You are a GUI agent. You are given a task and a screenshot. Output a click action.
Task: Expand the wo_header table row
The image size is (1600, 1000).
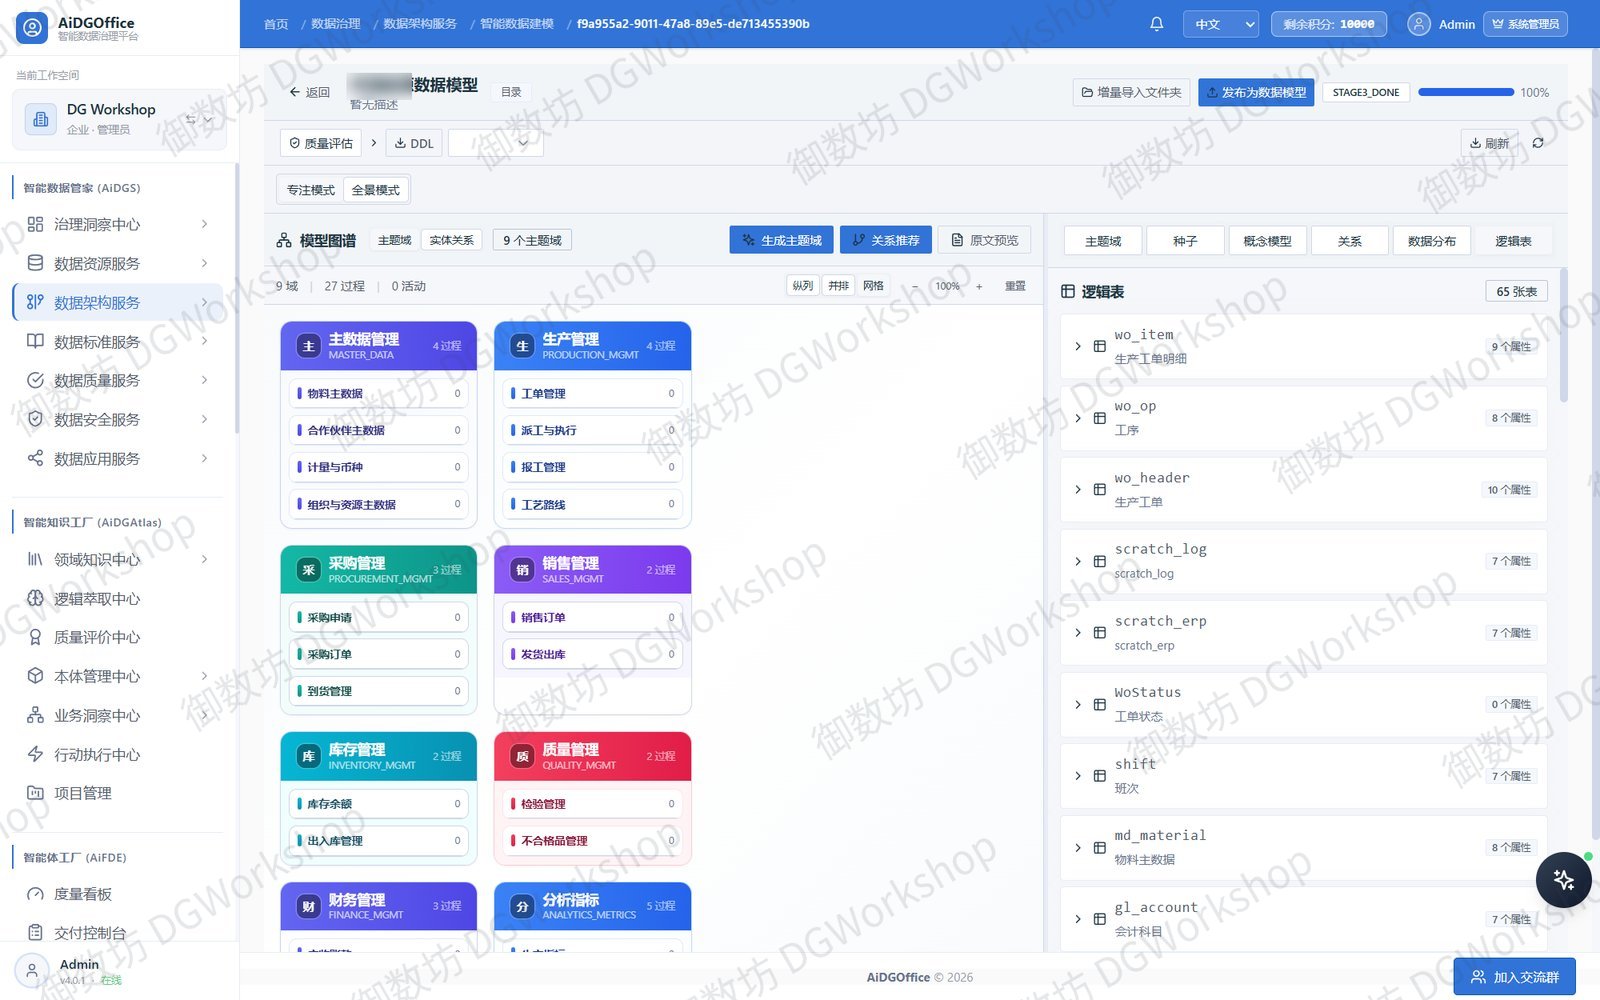coord(1078,490)
